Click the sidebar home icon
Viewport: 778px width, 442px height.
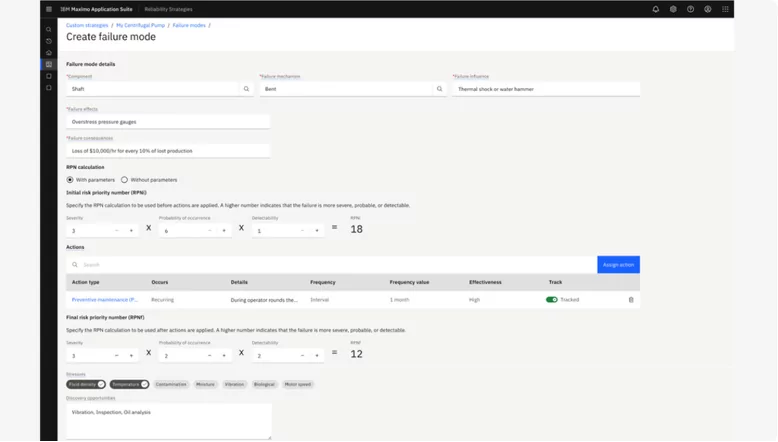click(x=49, y=53)
